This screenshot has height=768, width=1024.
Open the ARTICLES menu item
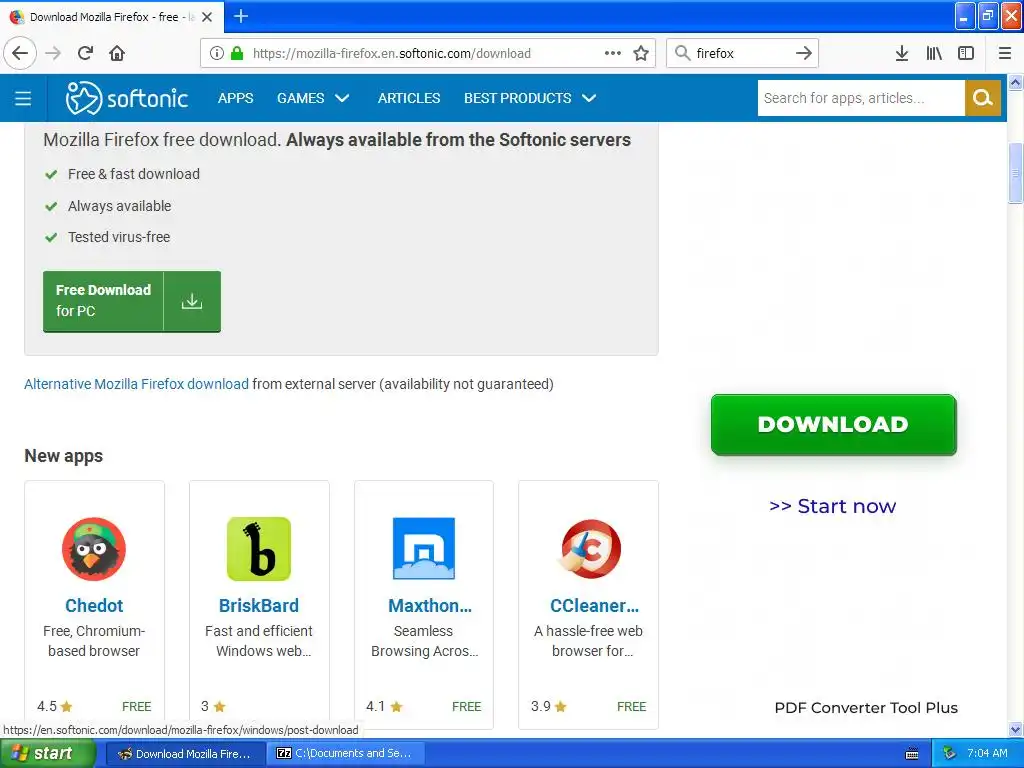pos(409,98)
